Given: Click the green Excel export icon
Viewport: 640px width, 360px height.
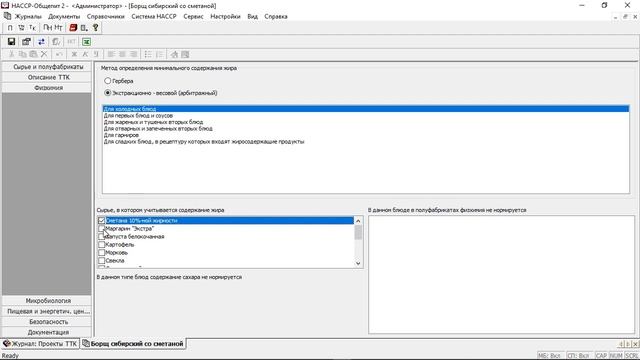Looking at the screenshot, I should pyautogui.click(x=87, y=42).
